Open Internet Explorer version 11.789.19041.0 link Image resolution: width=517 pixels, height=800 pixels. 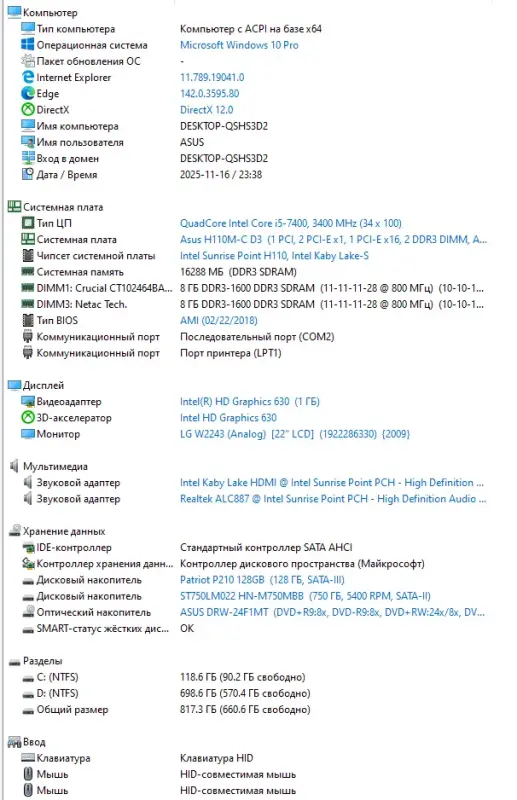[x=212, y=77]
